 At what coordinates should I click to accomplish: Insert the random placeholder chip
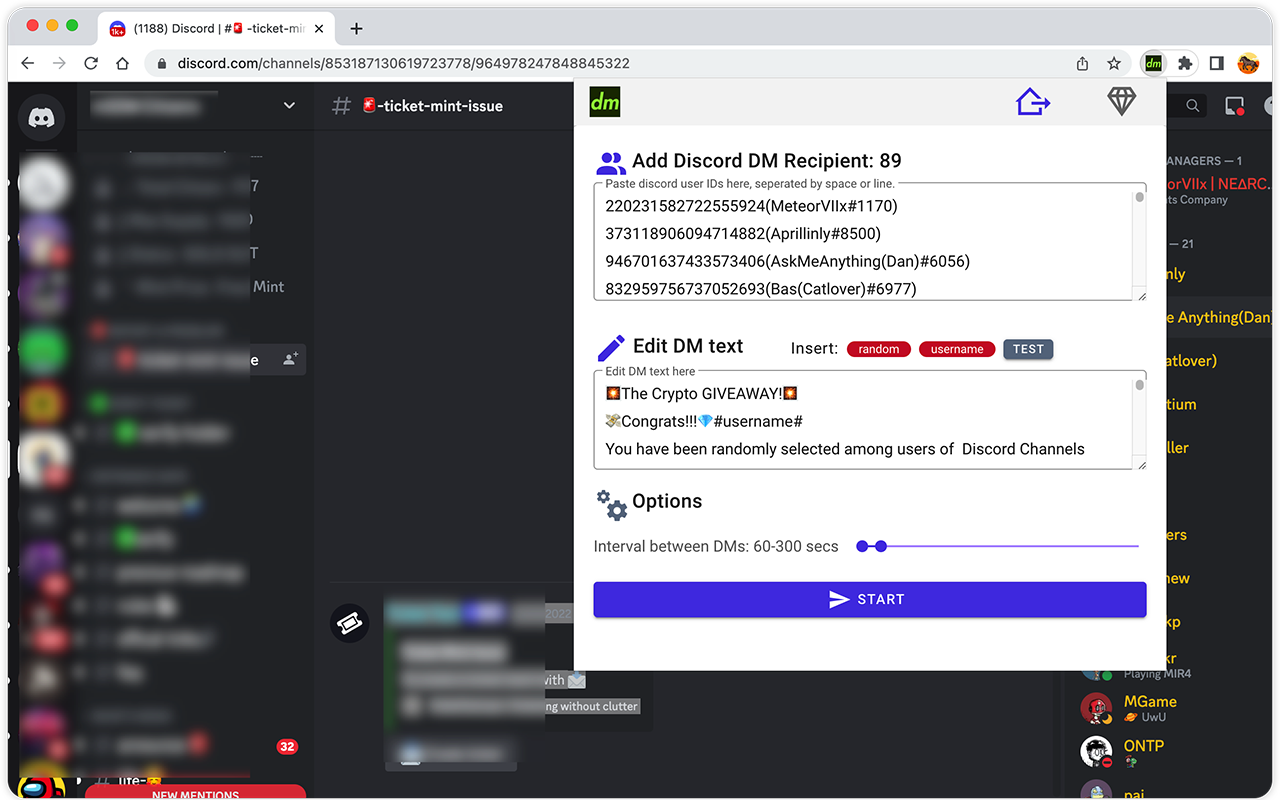(x=878, y=348)
